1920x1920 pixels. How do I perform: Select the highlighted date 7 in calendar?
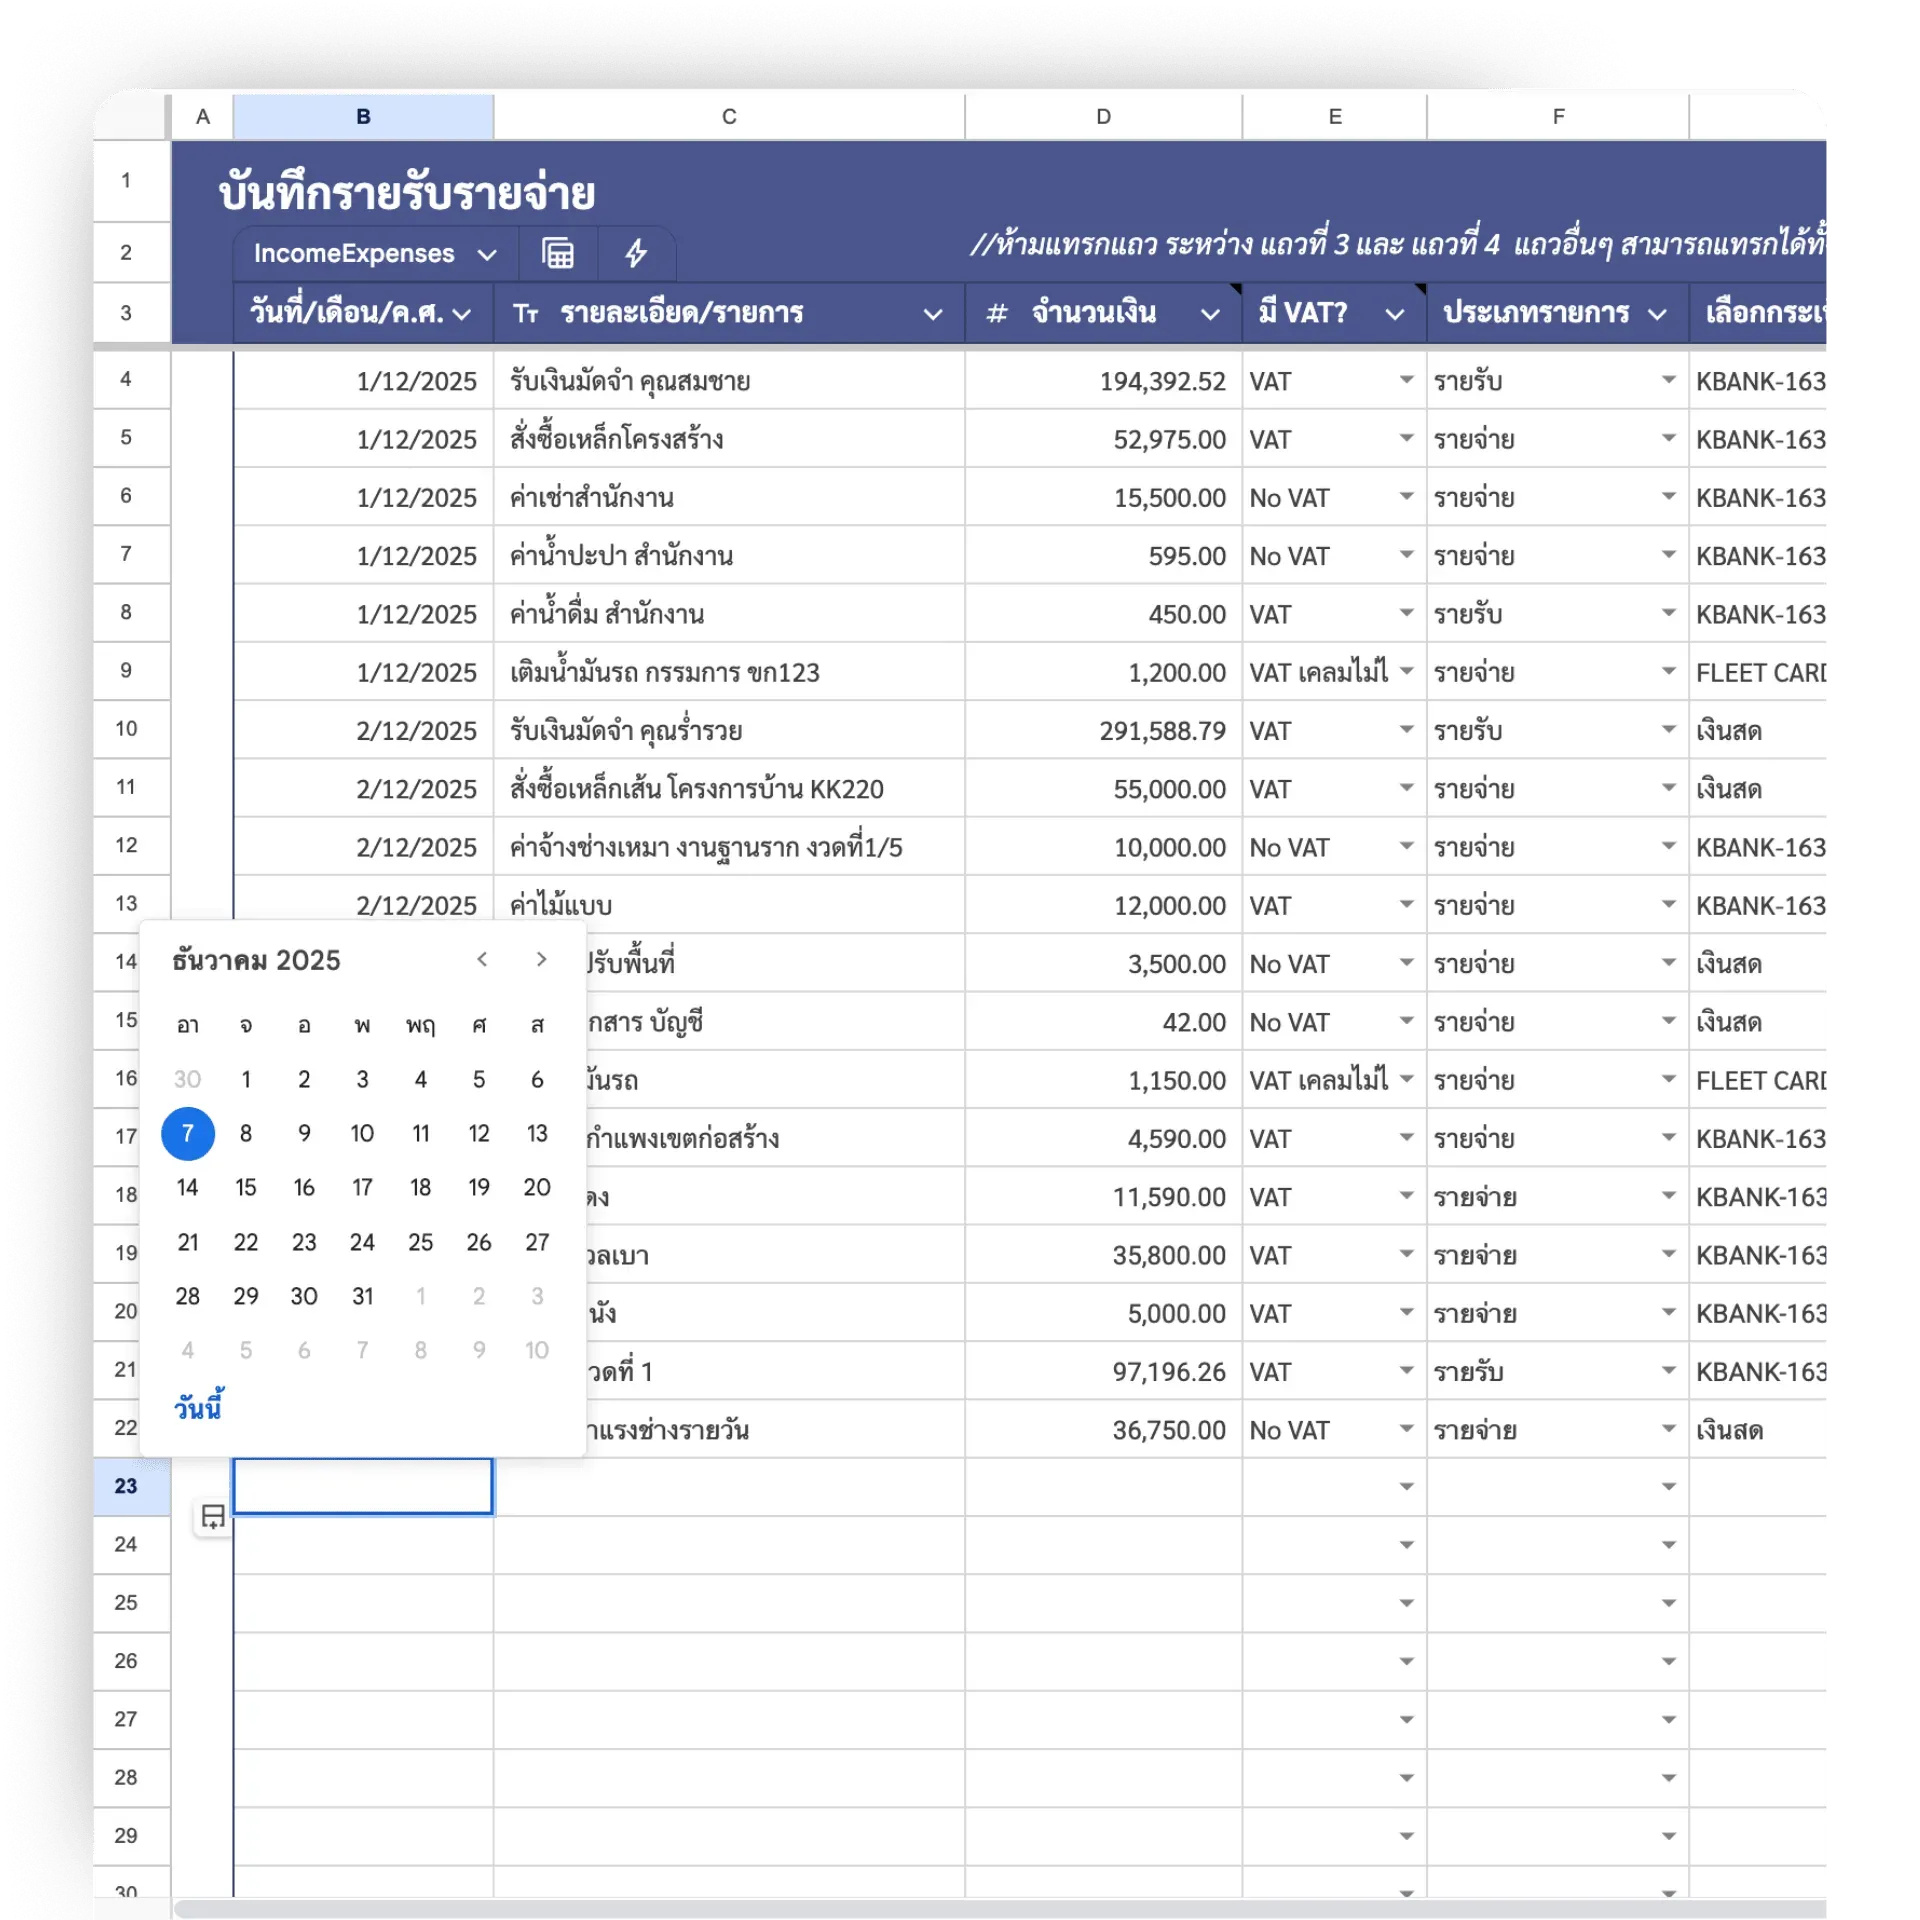pyautogui.click(x=188, y=1133)
